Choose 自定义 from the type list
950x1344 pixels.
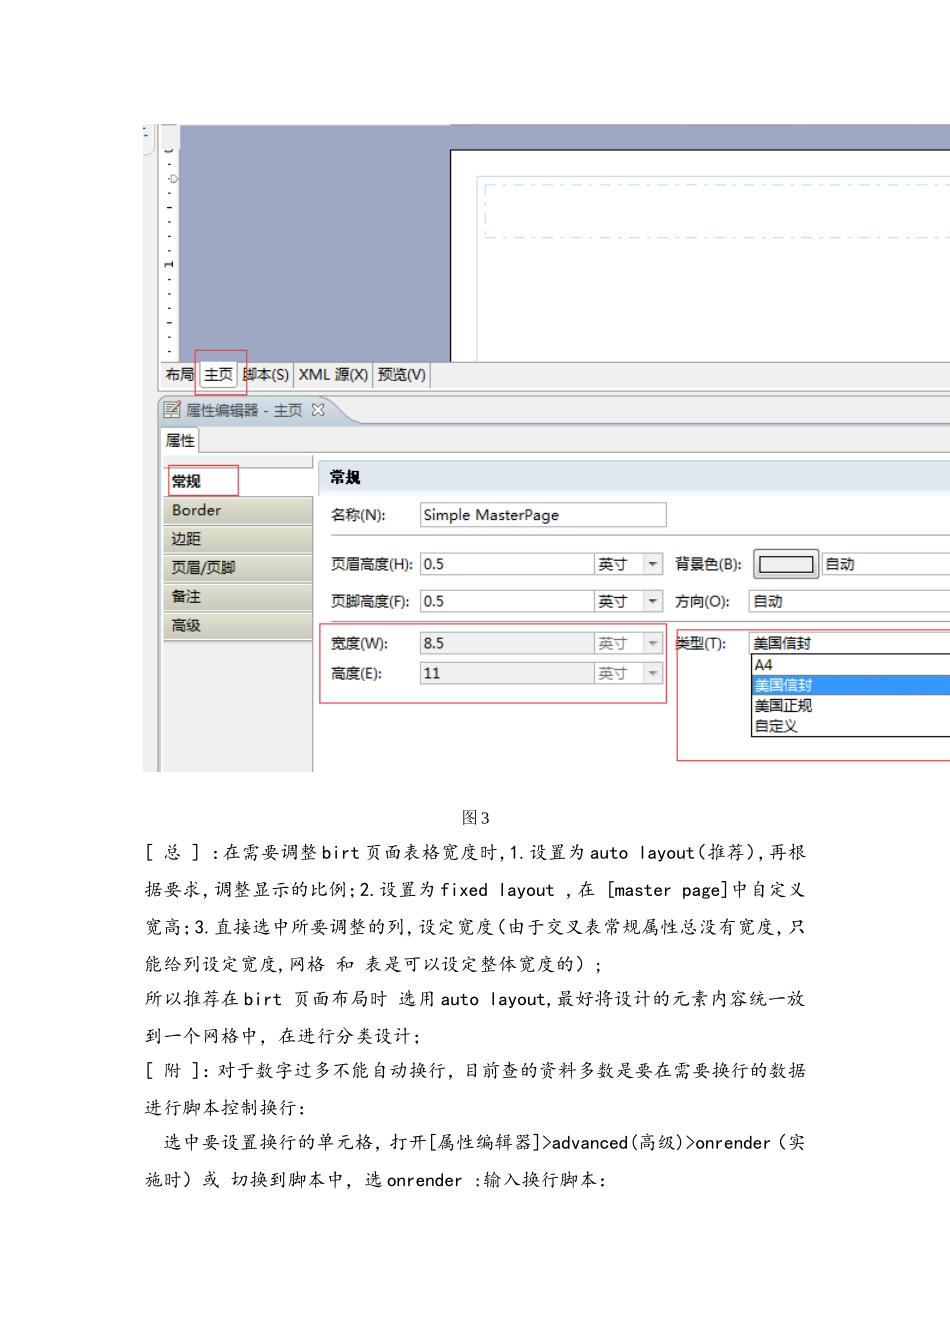850,726
